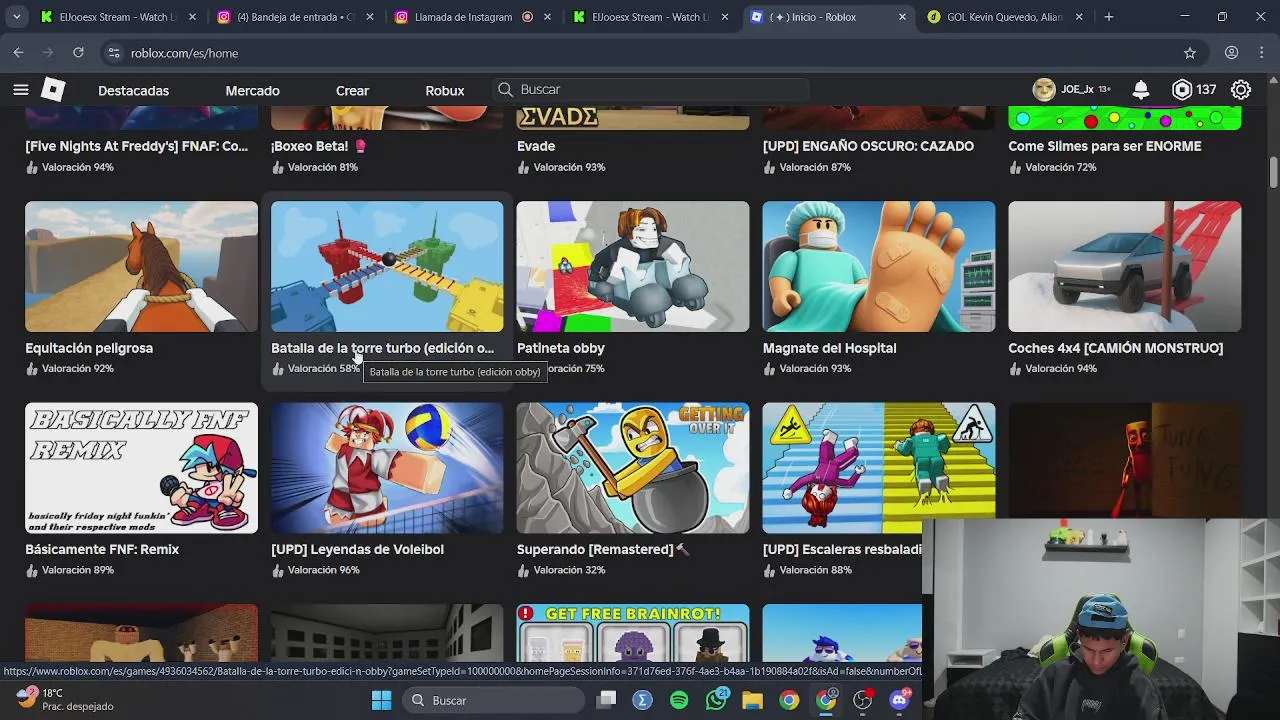
Task: View site information for roblox.com
Action: pos(113,53)
